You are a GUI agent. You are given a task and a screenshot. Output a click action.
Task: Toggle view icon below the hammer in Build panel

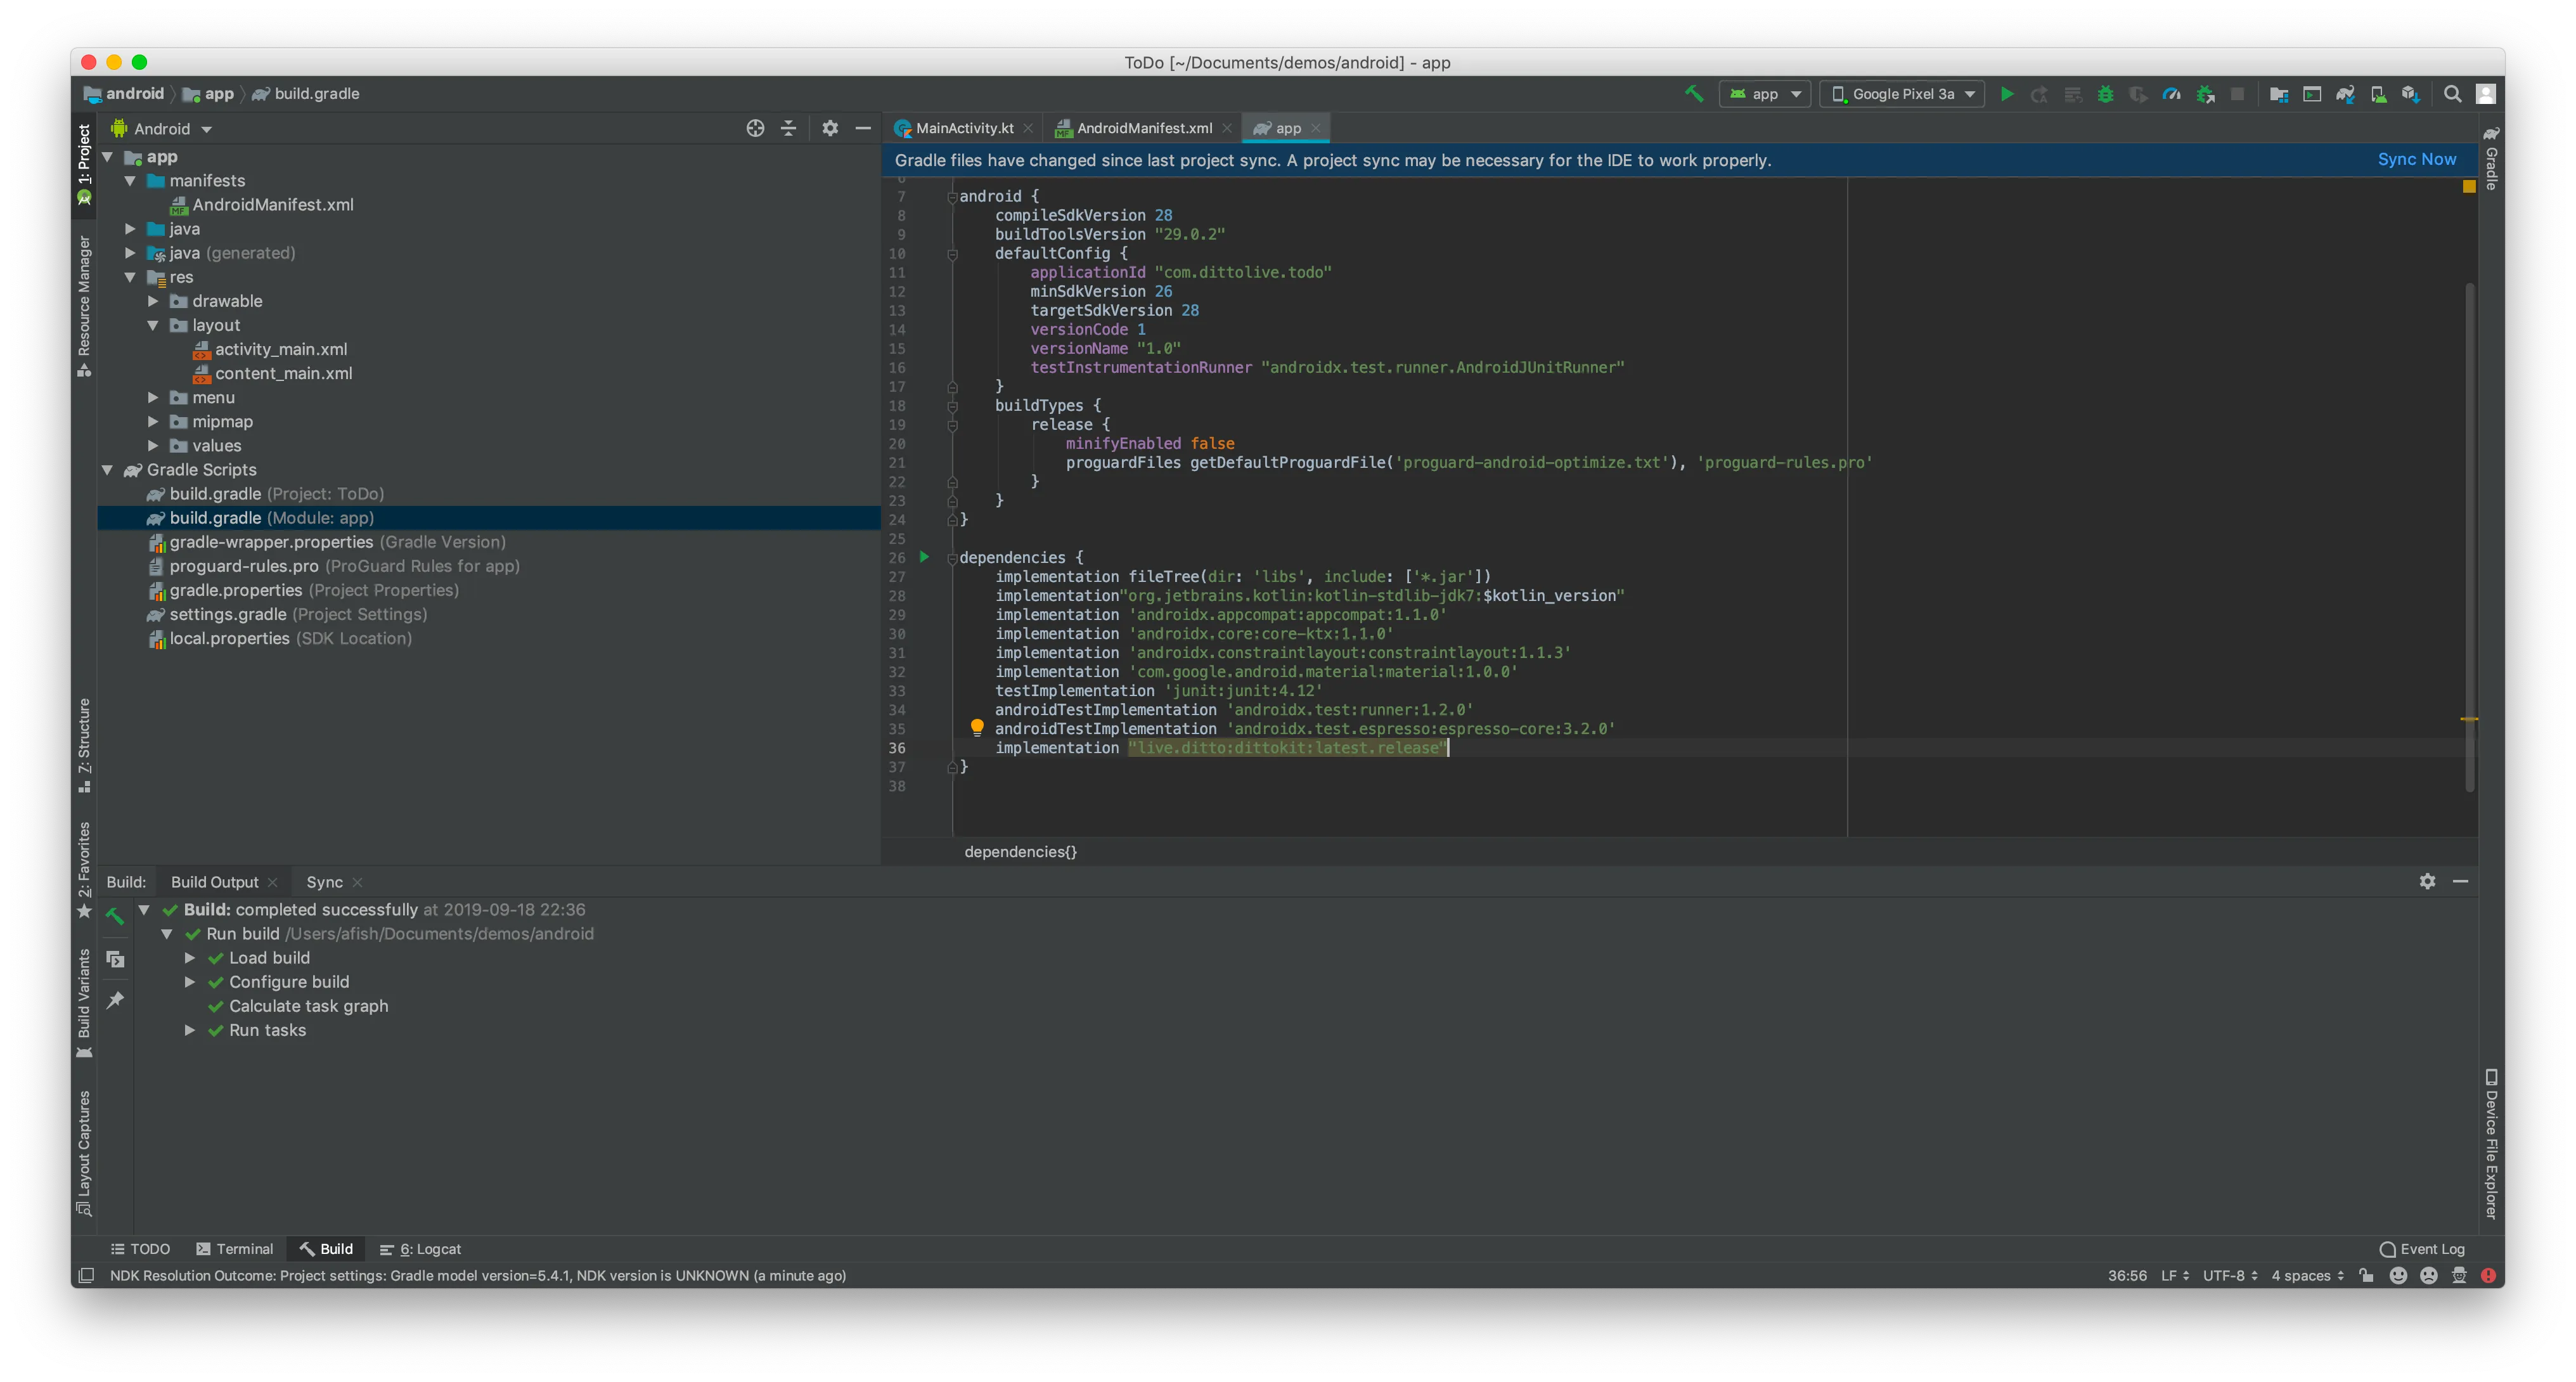pos(115,959)
